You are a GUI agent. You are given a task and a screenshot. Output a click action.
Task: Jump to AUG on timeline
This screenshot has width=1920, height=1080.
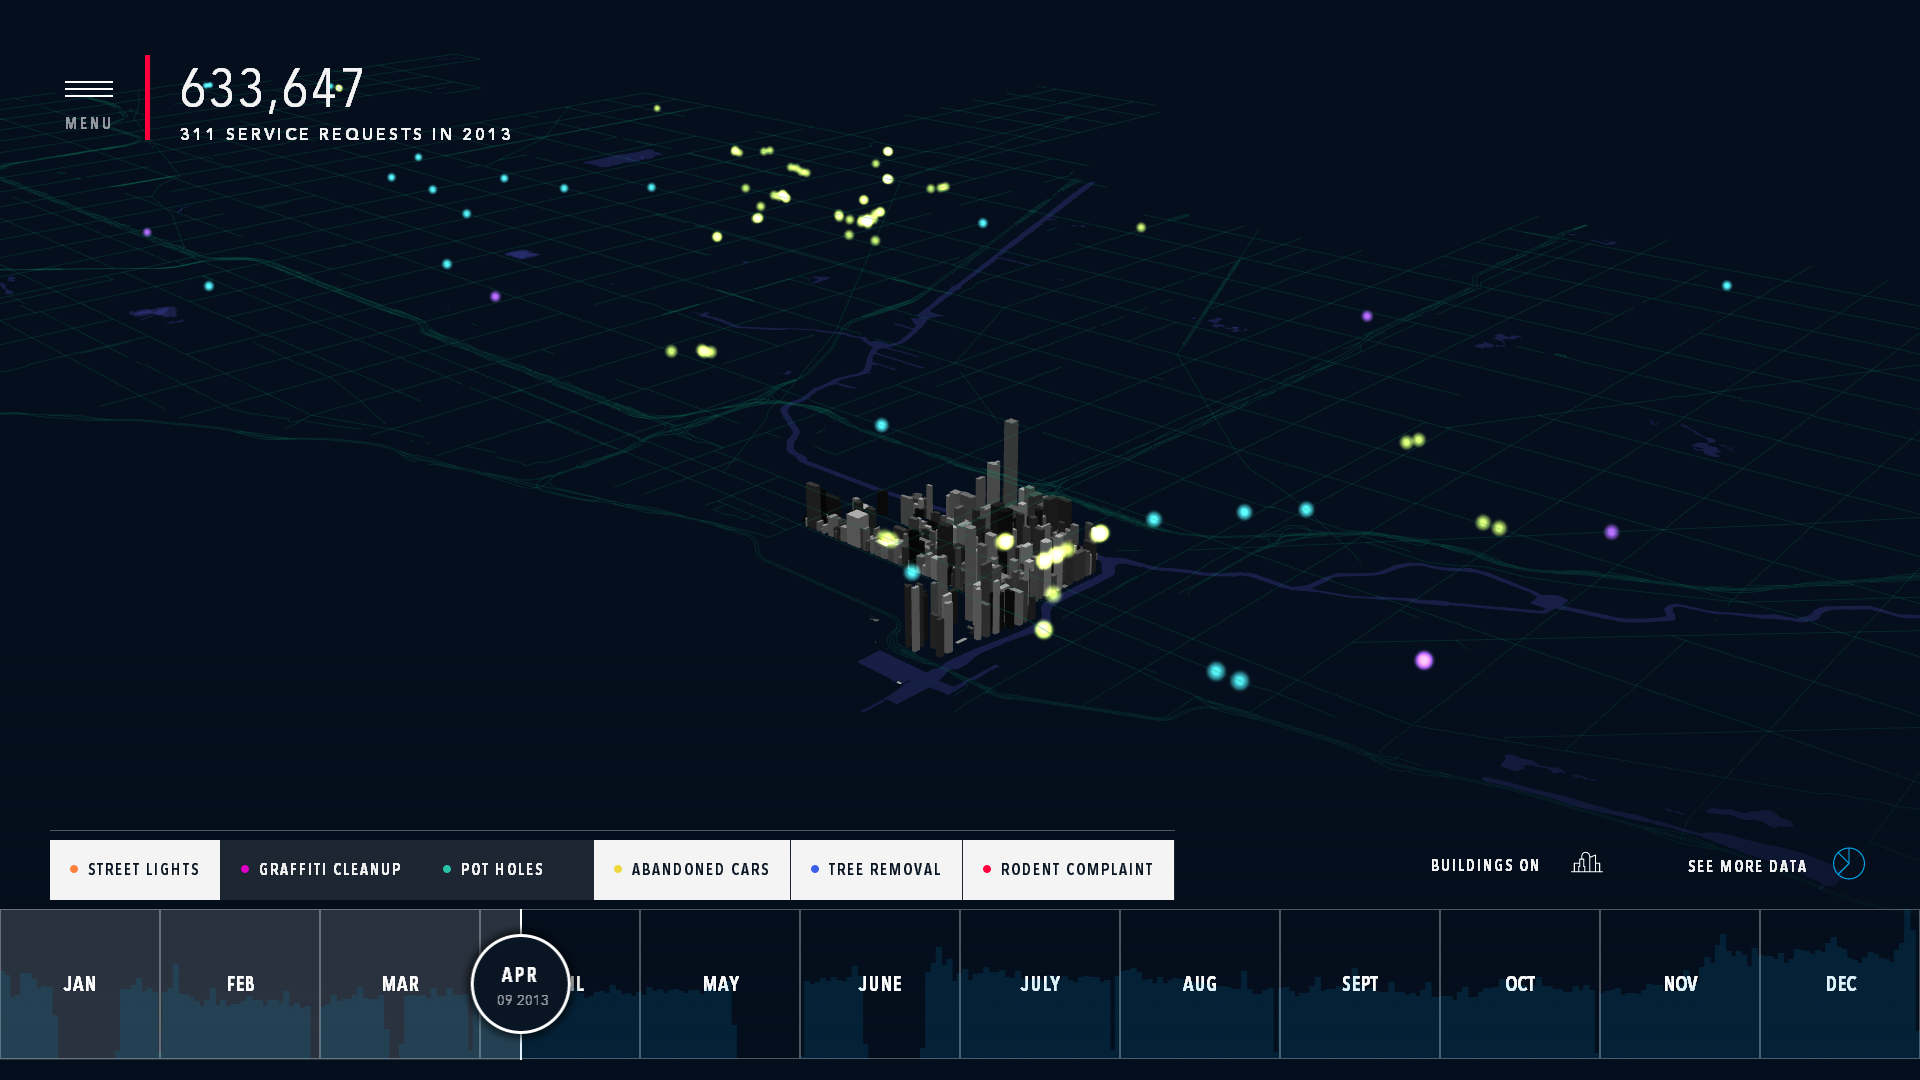click(1200, 984)
